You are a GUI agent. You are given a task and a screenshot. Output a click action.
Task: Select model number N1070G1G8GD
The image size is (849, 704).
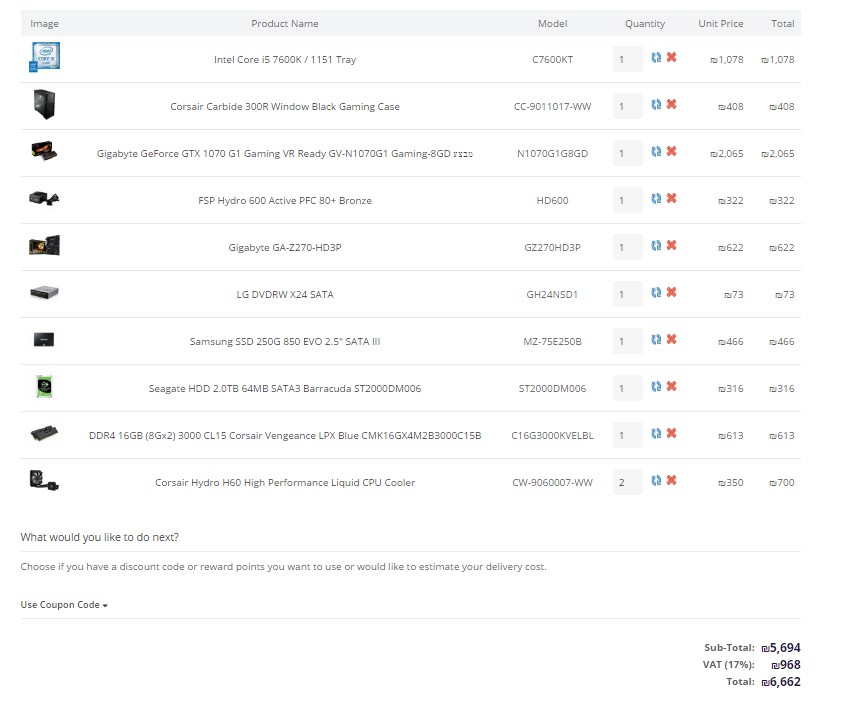[x=552, y=154]
